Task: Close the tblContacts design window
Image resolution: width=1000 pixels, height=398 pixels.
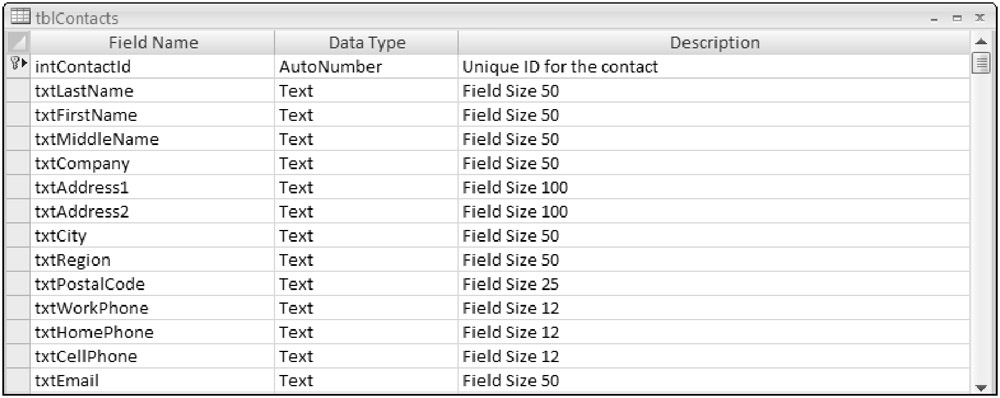Action: 980,19
